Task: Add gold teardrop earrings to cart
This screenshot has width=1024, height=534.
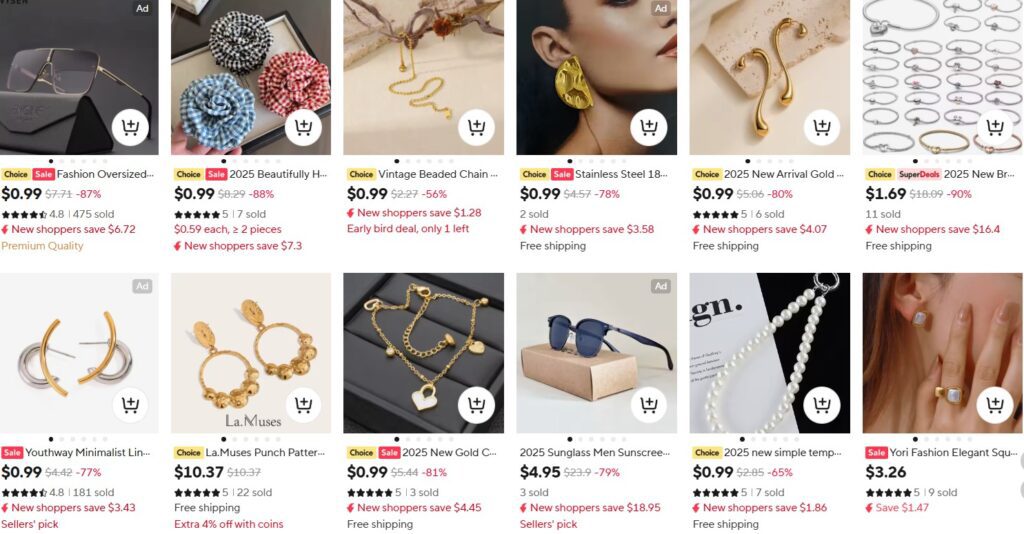Action: coord(822,127)
